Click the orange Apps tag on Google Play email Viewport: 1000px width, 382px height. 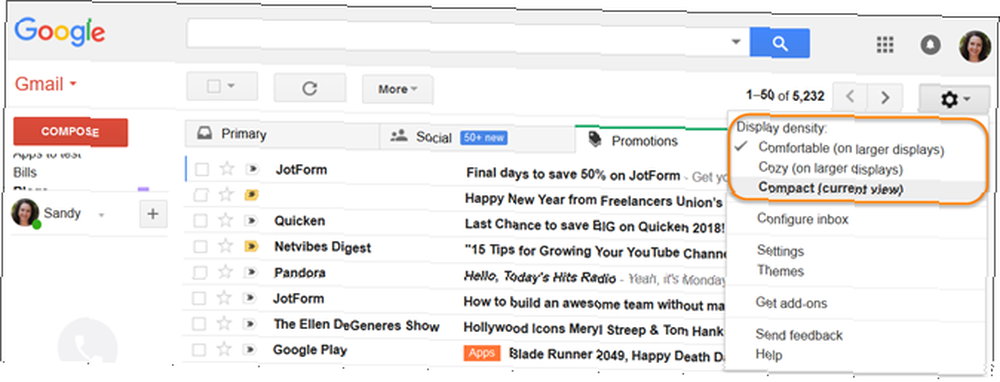click(x=482, y=353)
